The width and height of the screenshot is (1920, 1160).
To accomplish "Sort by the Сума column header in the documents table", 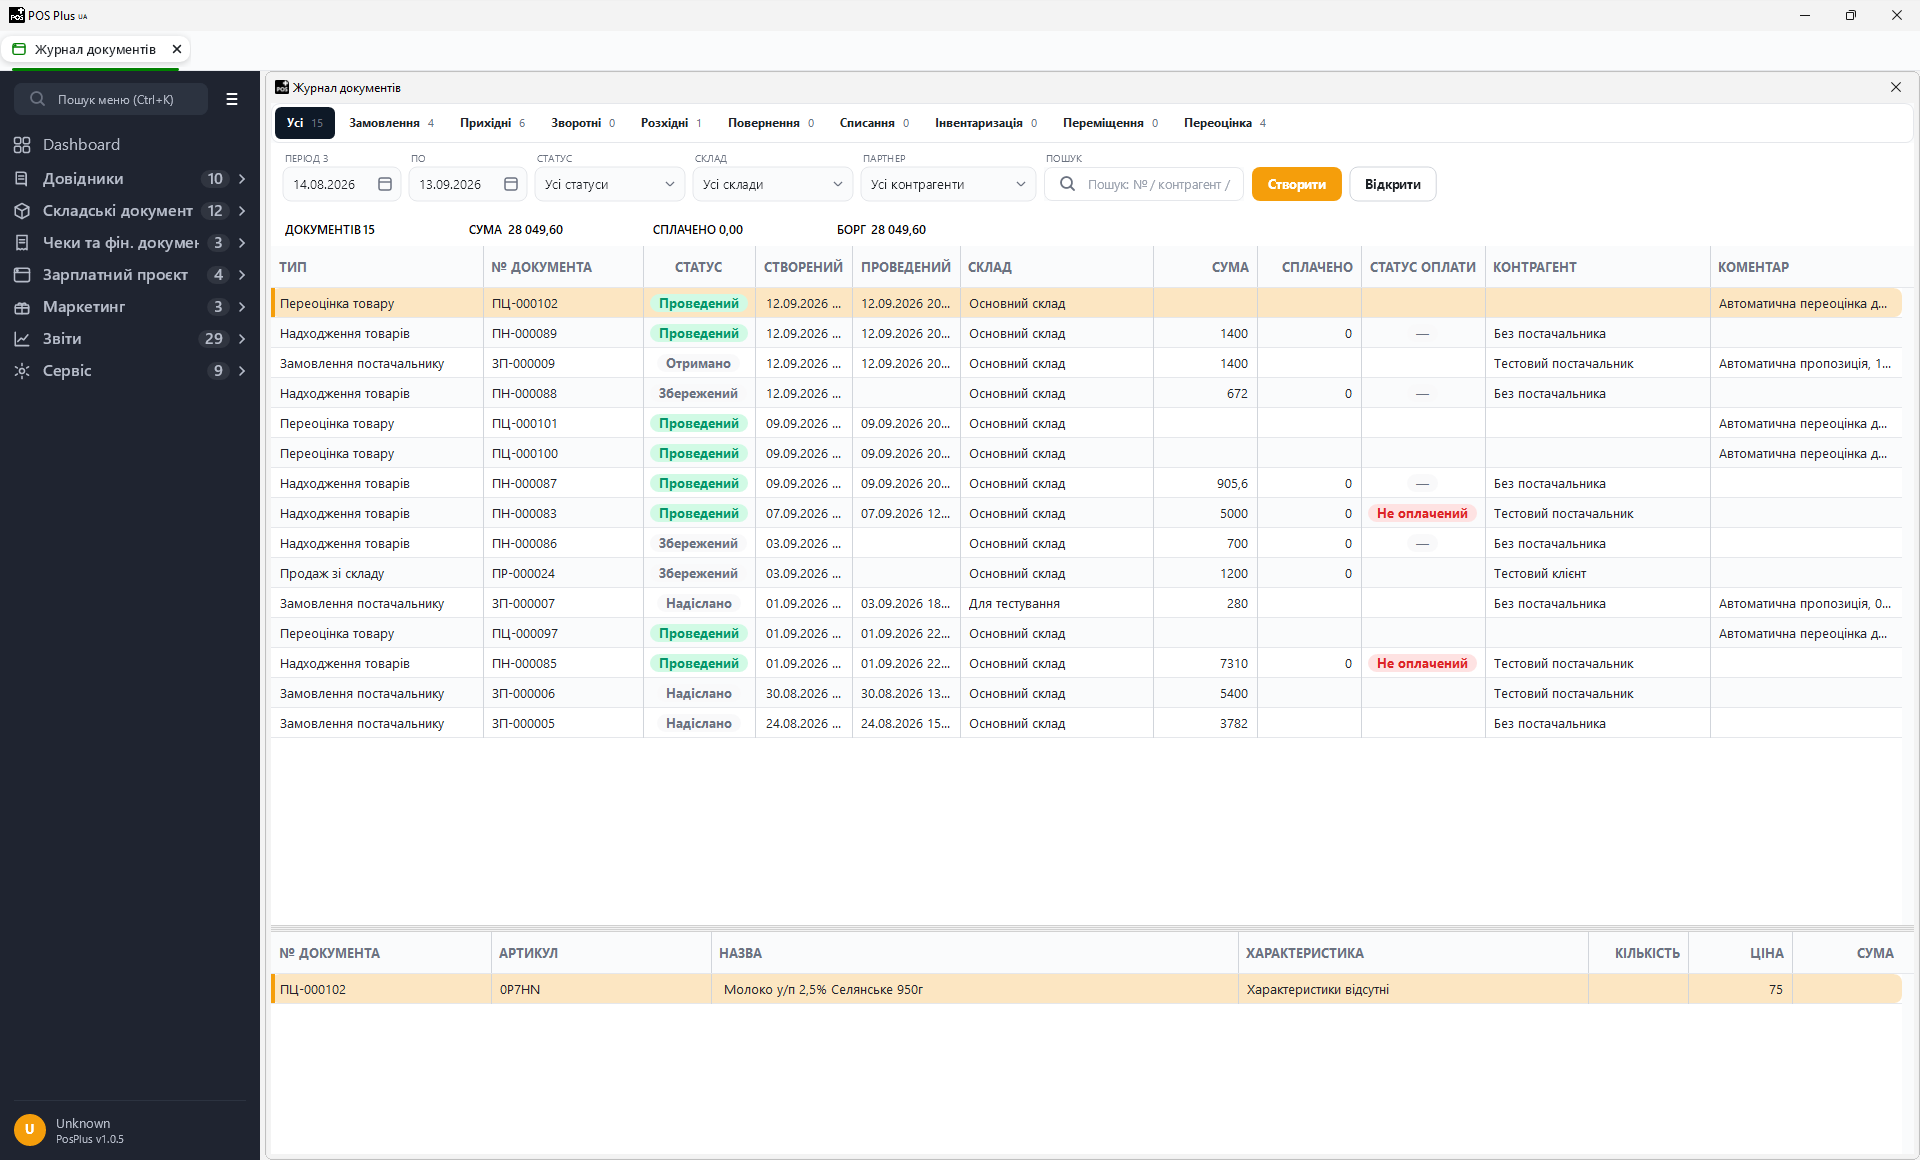I will [x=1205, y=267].
